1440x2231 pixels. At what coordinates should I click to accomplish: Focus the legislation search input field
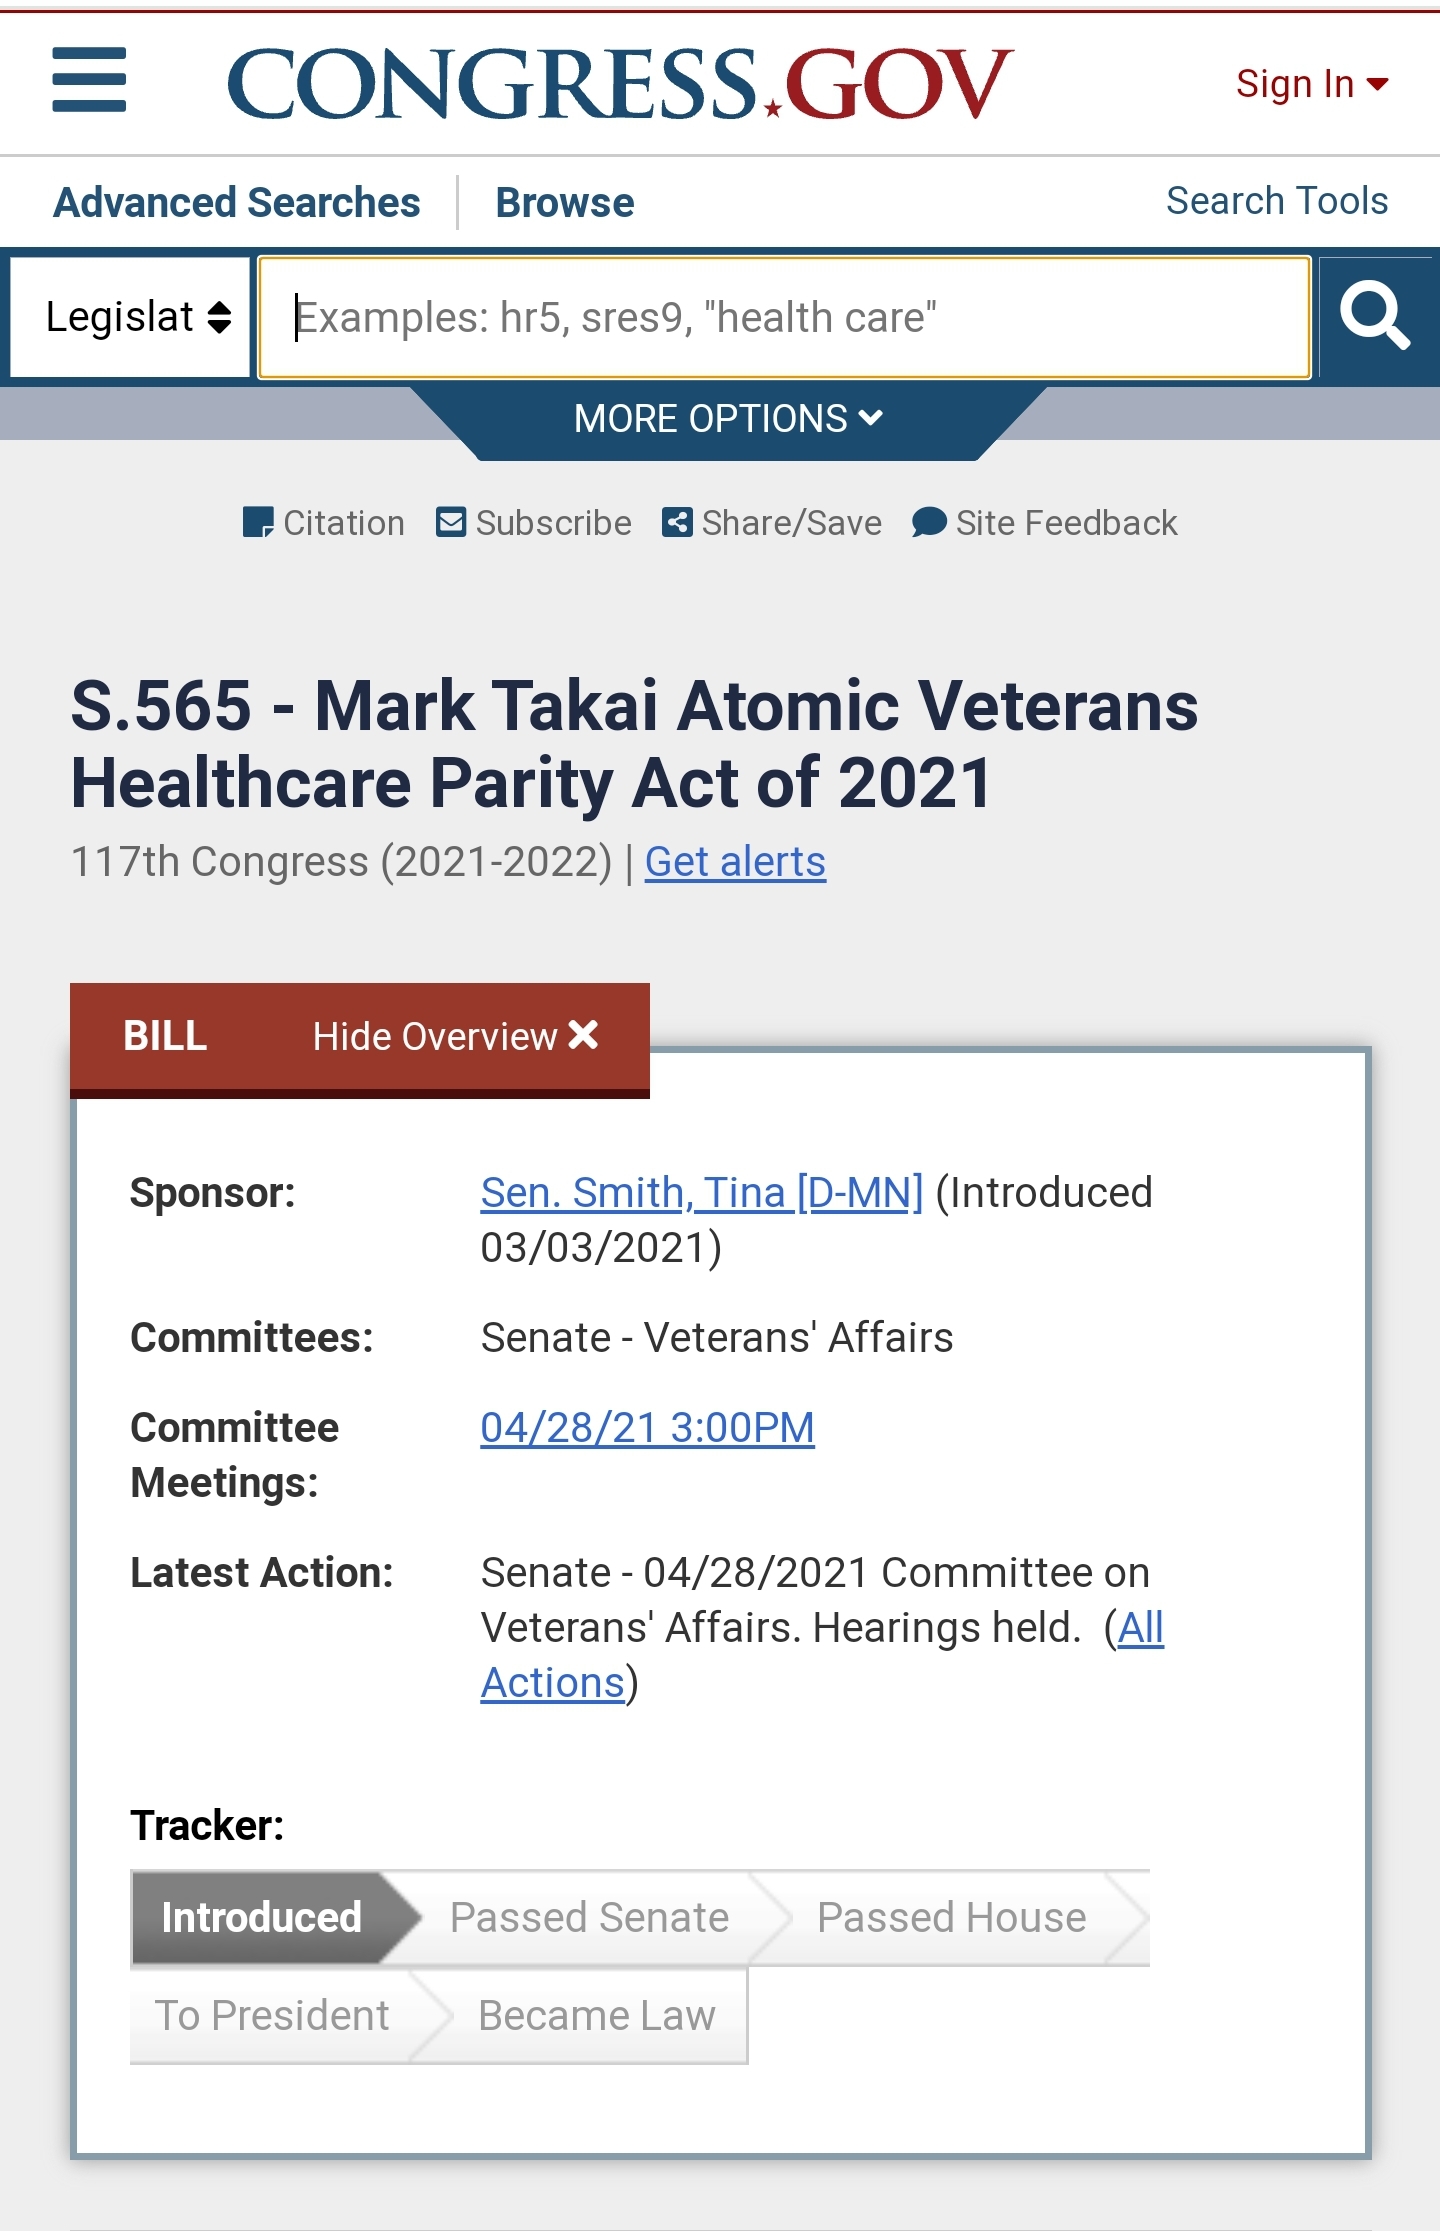[785, 317]
